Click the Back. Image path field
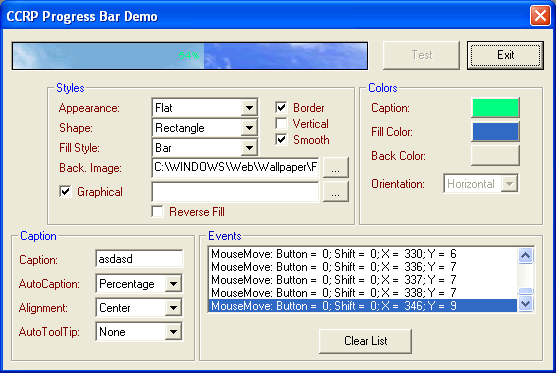 click(x=235, y=167)
